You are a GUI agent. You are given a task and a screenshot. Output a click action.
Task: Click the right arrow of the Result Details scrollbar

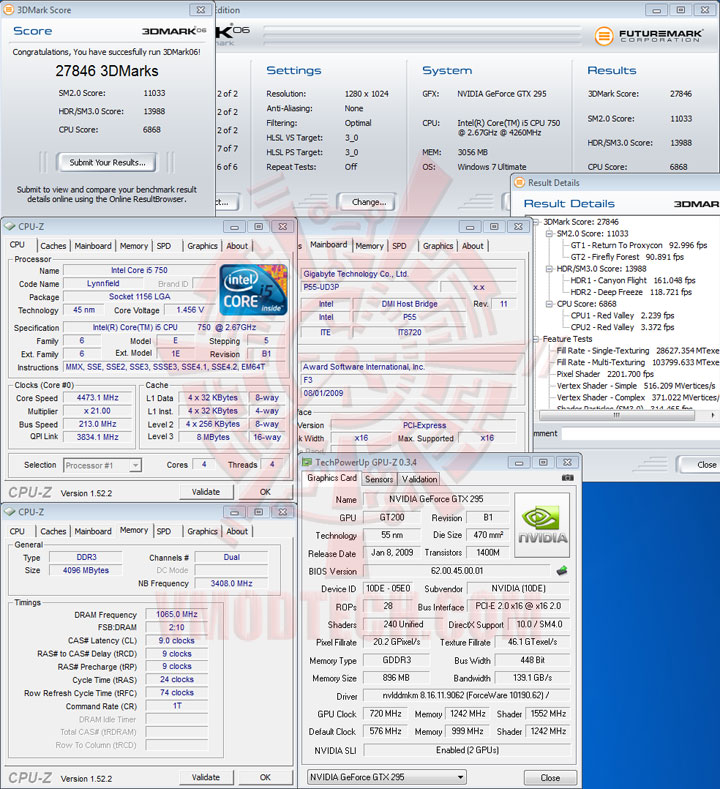tap(712, 415)
